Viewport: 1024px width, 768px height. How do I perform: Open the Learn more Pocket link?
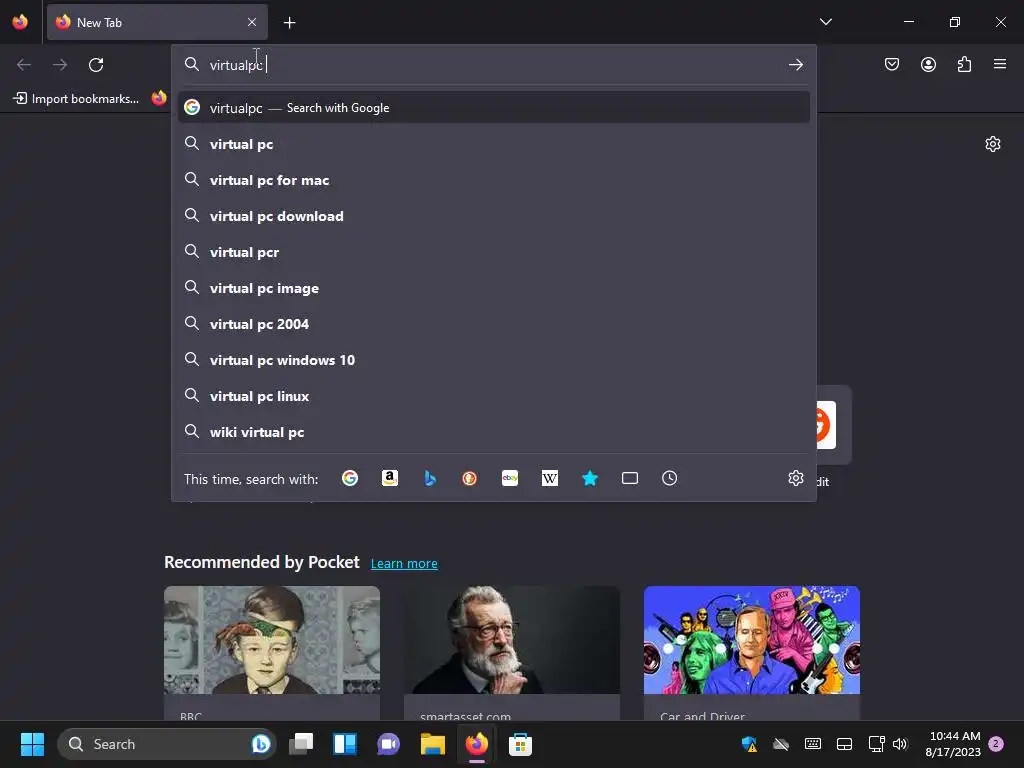[404, 563]
